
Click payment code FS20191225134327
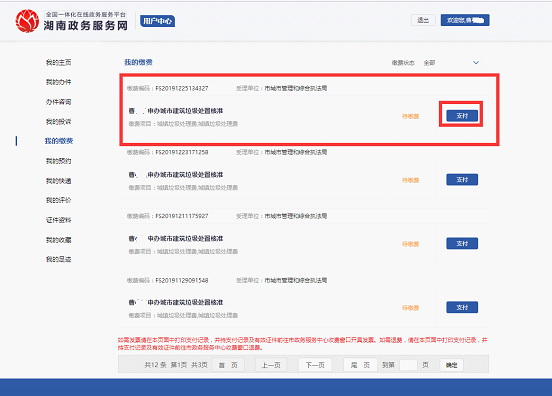(182, 88)
